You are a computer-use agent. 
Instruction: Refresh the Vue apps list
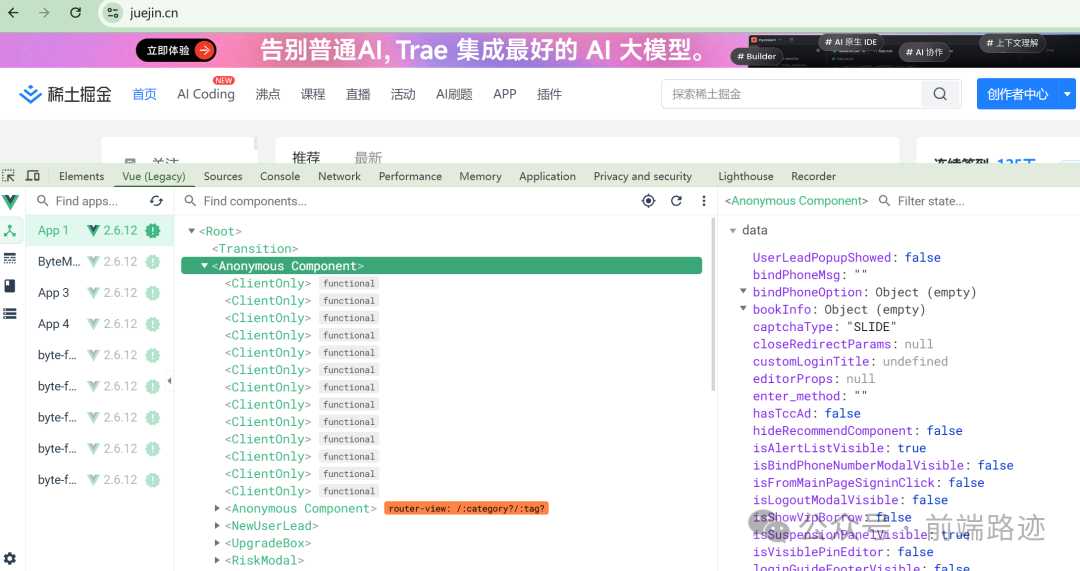(156, 201)
